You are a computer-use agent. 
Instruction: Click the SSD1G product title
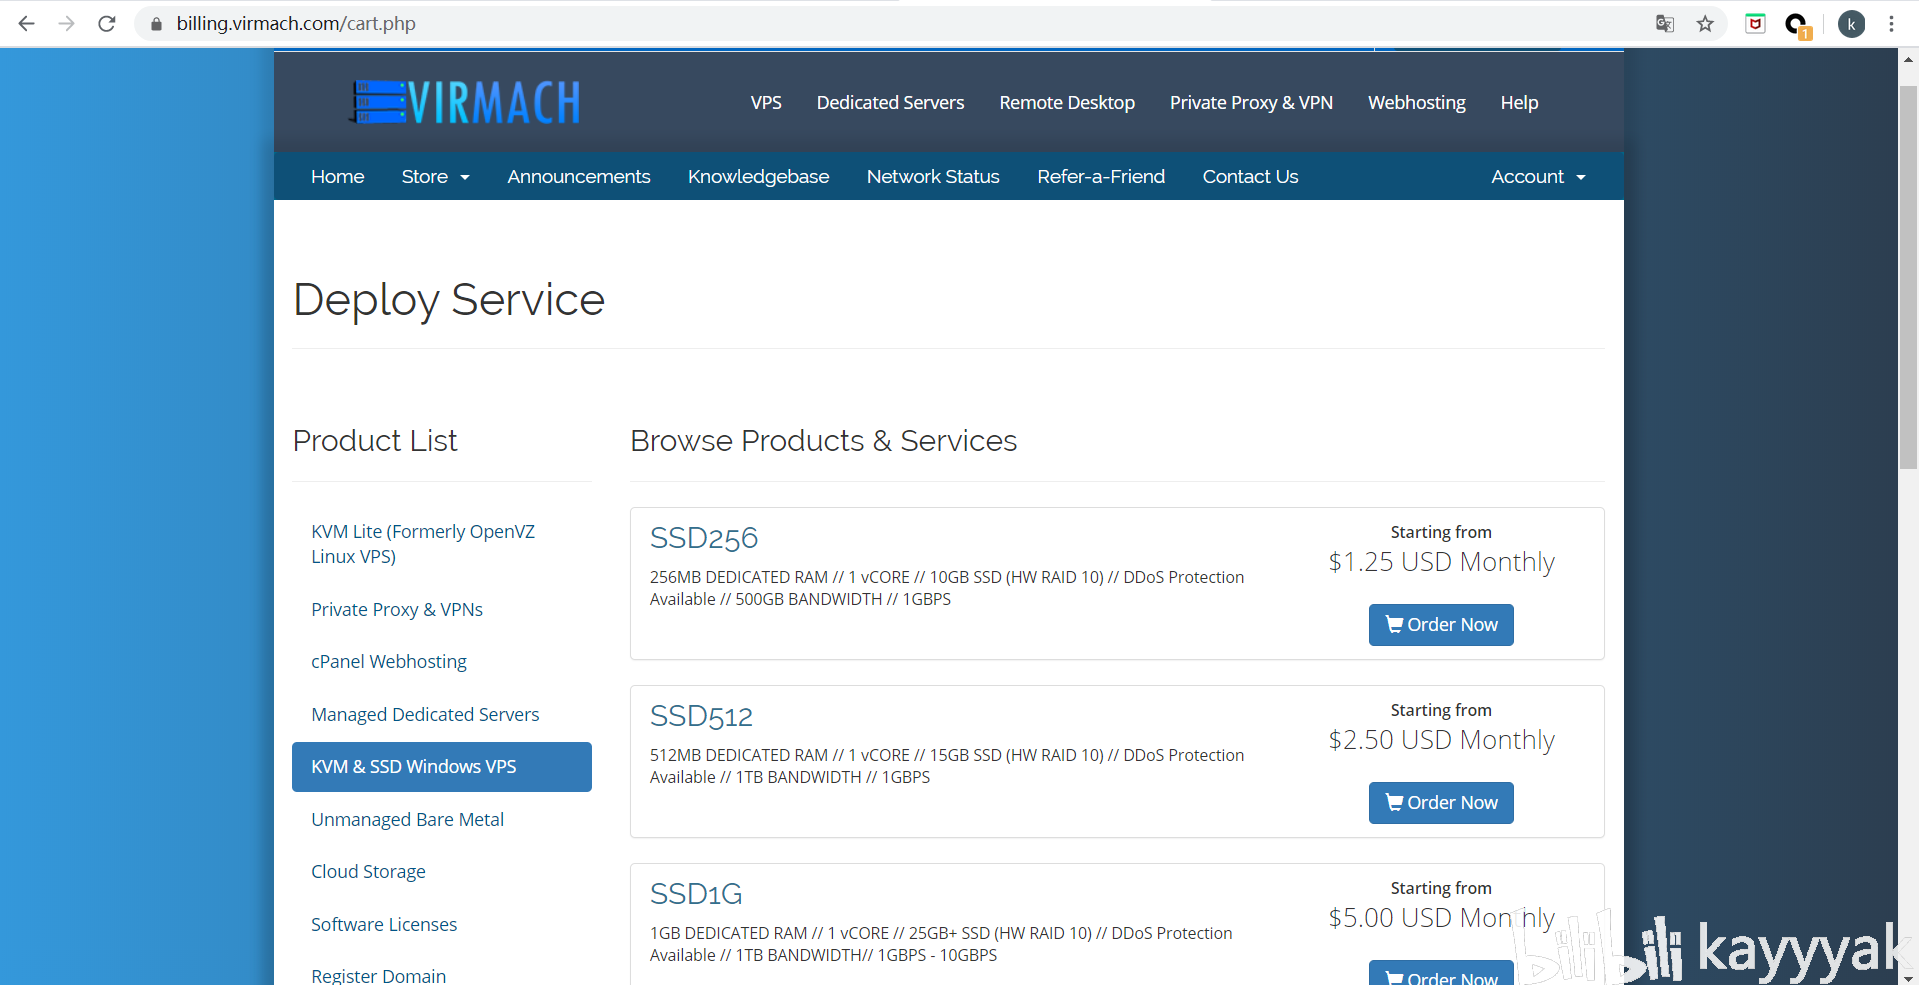[696, 894]
